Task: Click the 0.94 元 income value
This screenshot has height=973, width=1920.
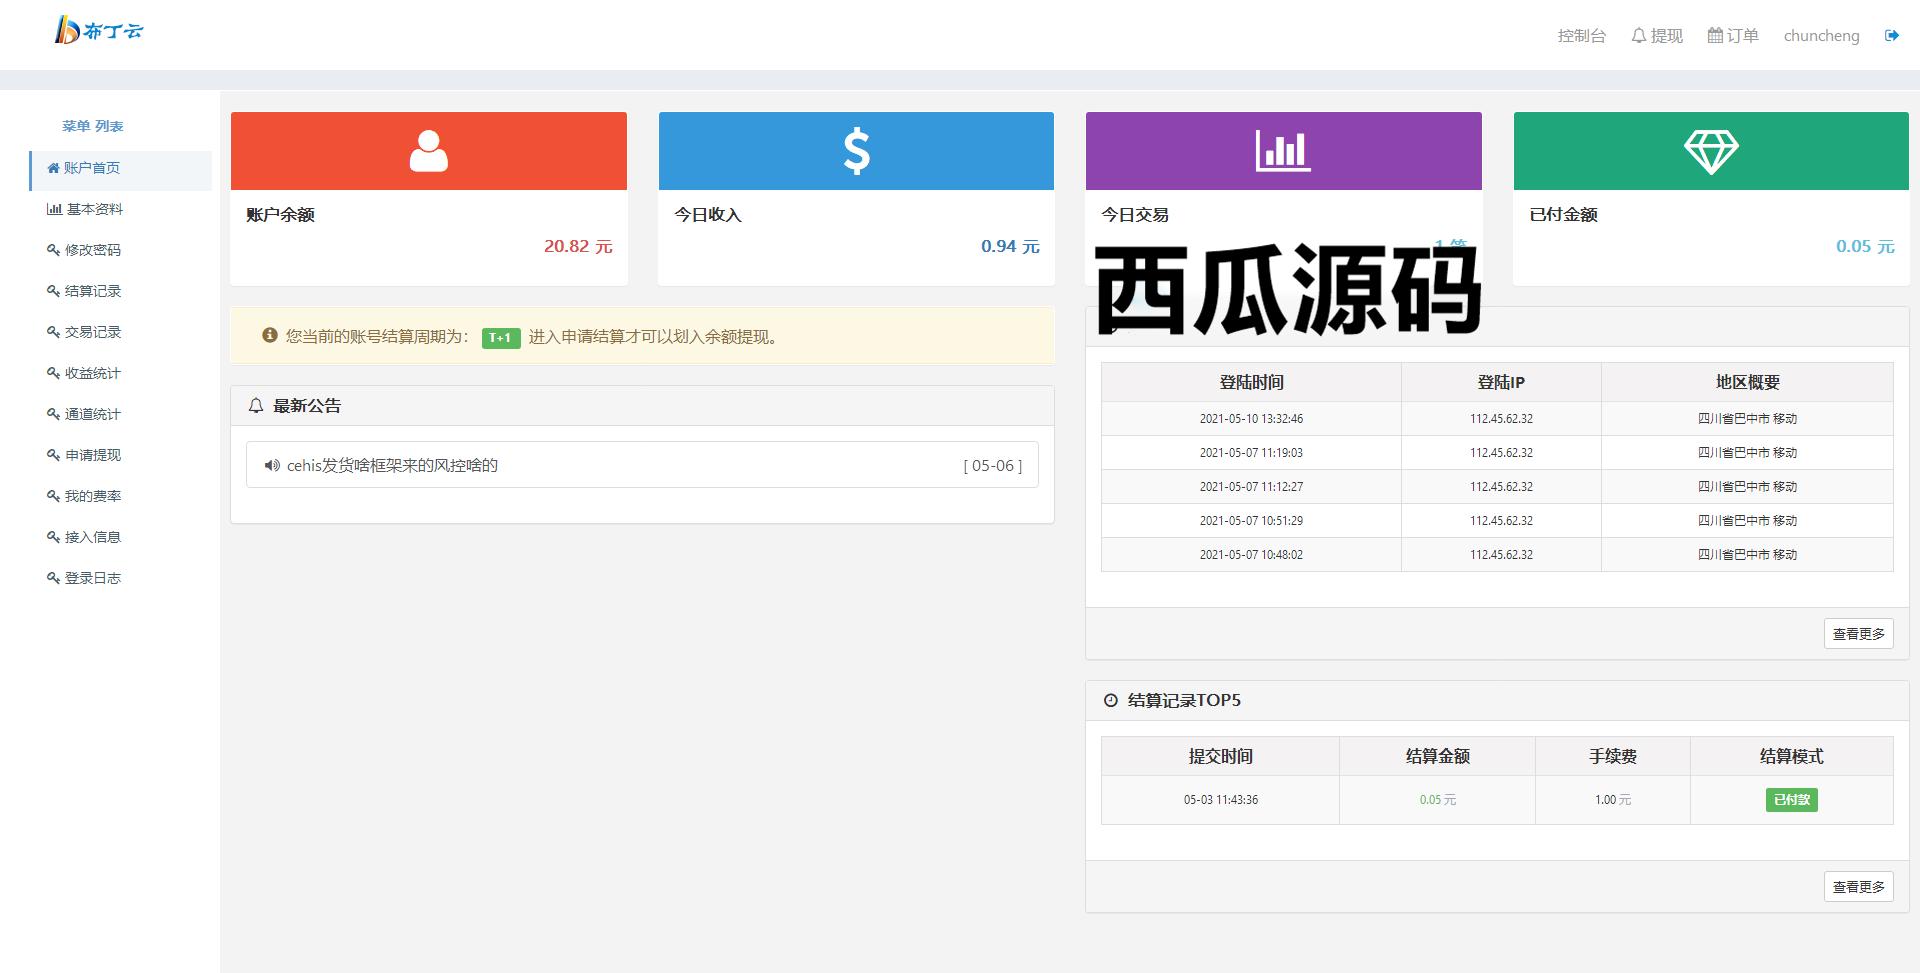Action: pos(1010,246)
